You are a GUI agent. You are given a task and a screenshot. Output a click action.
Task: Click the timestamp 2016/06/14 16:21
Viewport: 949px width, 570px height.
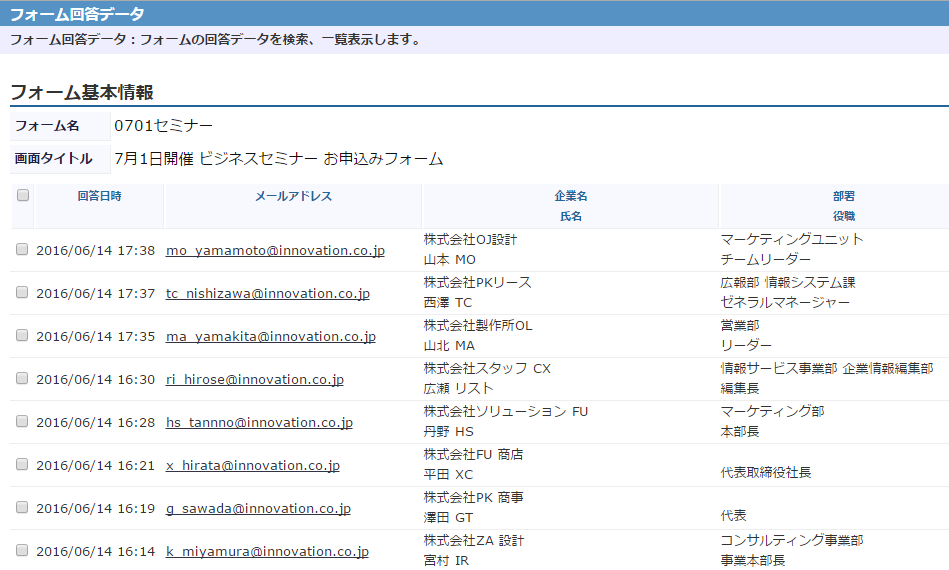(96, 465)
